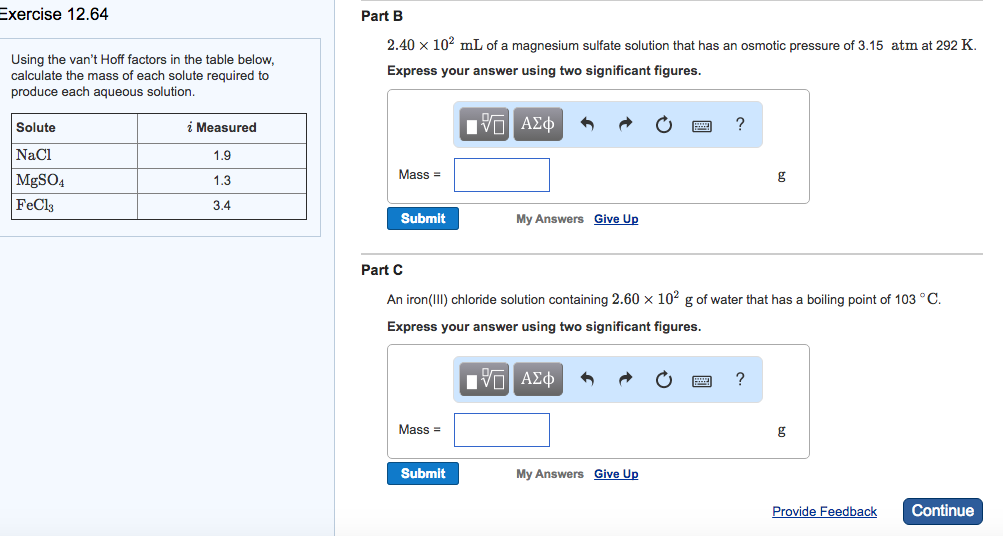Redo entry in Part C toolbar
The width and height of the screenshot is (1003, 536).
click(626, 380)
